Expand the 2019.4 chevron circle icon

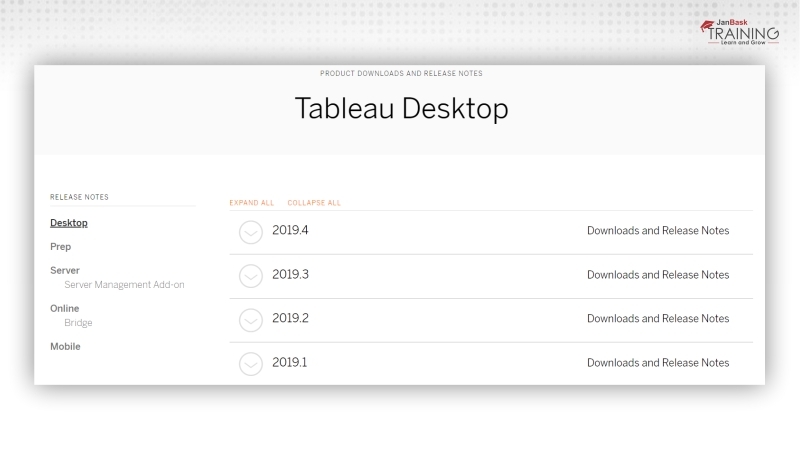coord(251,232)
